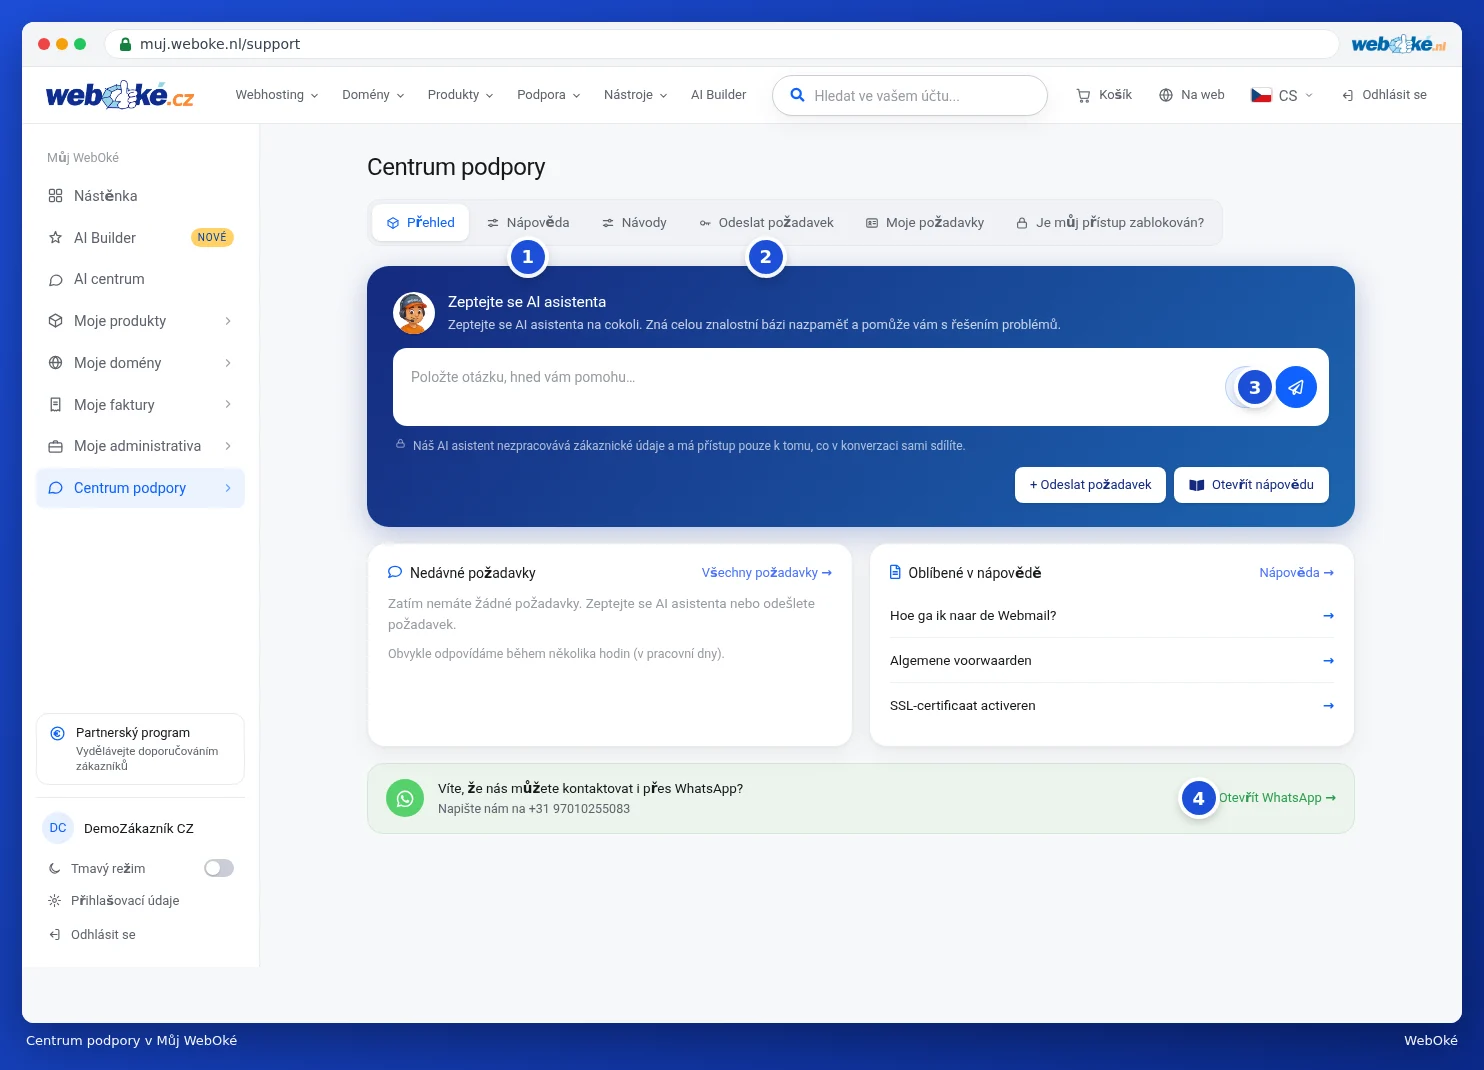
Task: Open the Webhosting dropdown menu
Action: click(277, 95)
